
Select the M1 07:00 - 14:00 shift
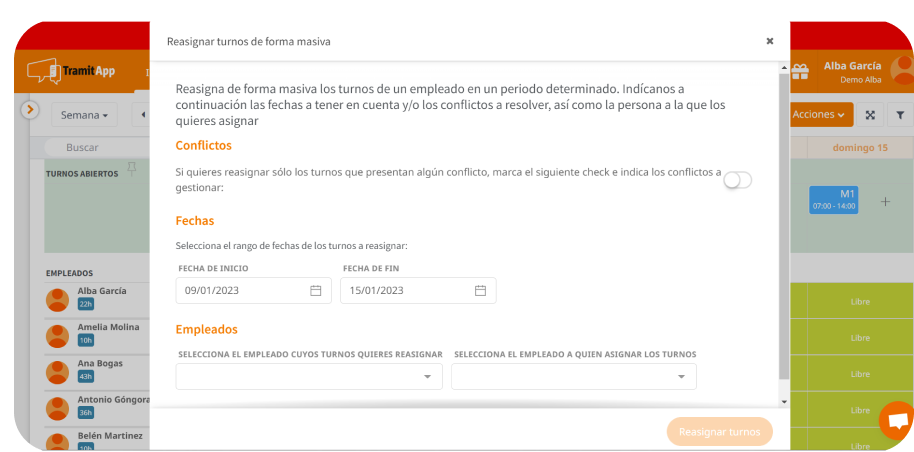833,199
